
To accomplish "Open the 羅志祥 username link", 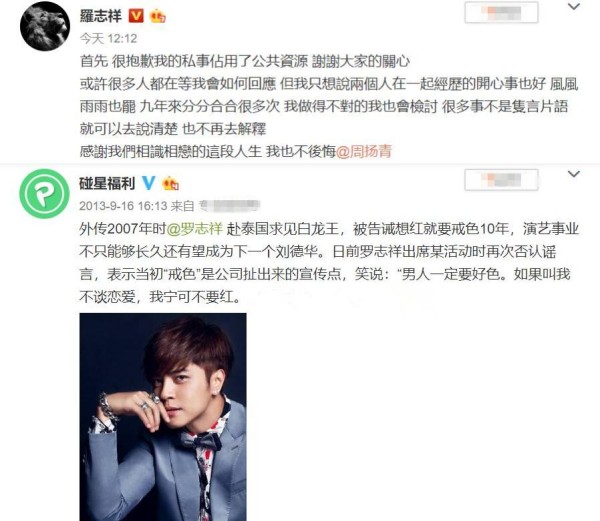I will [101, 16].
